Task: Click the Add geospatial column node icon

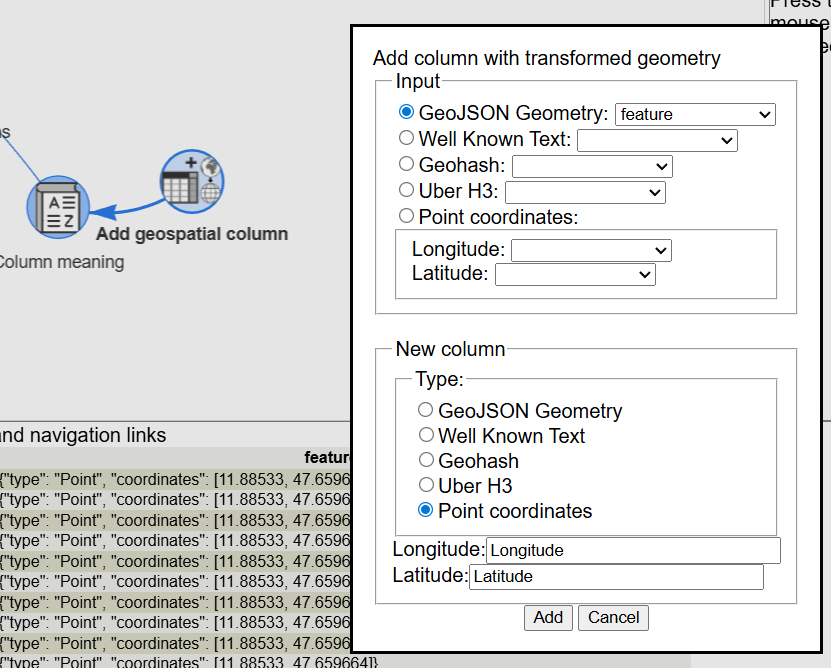Action: [x=192, y=180]
